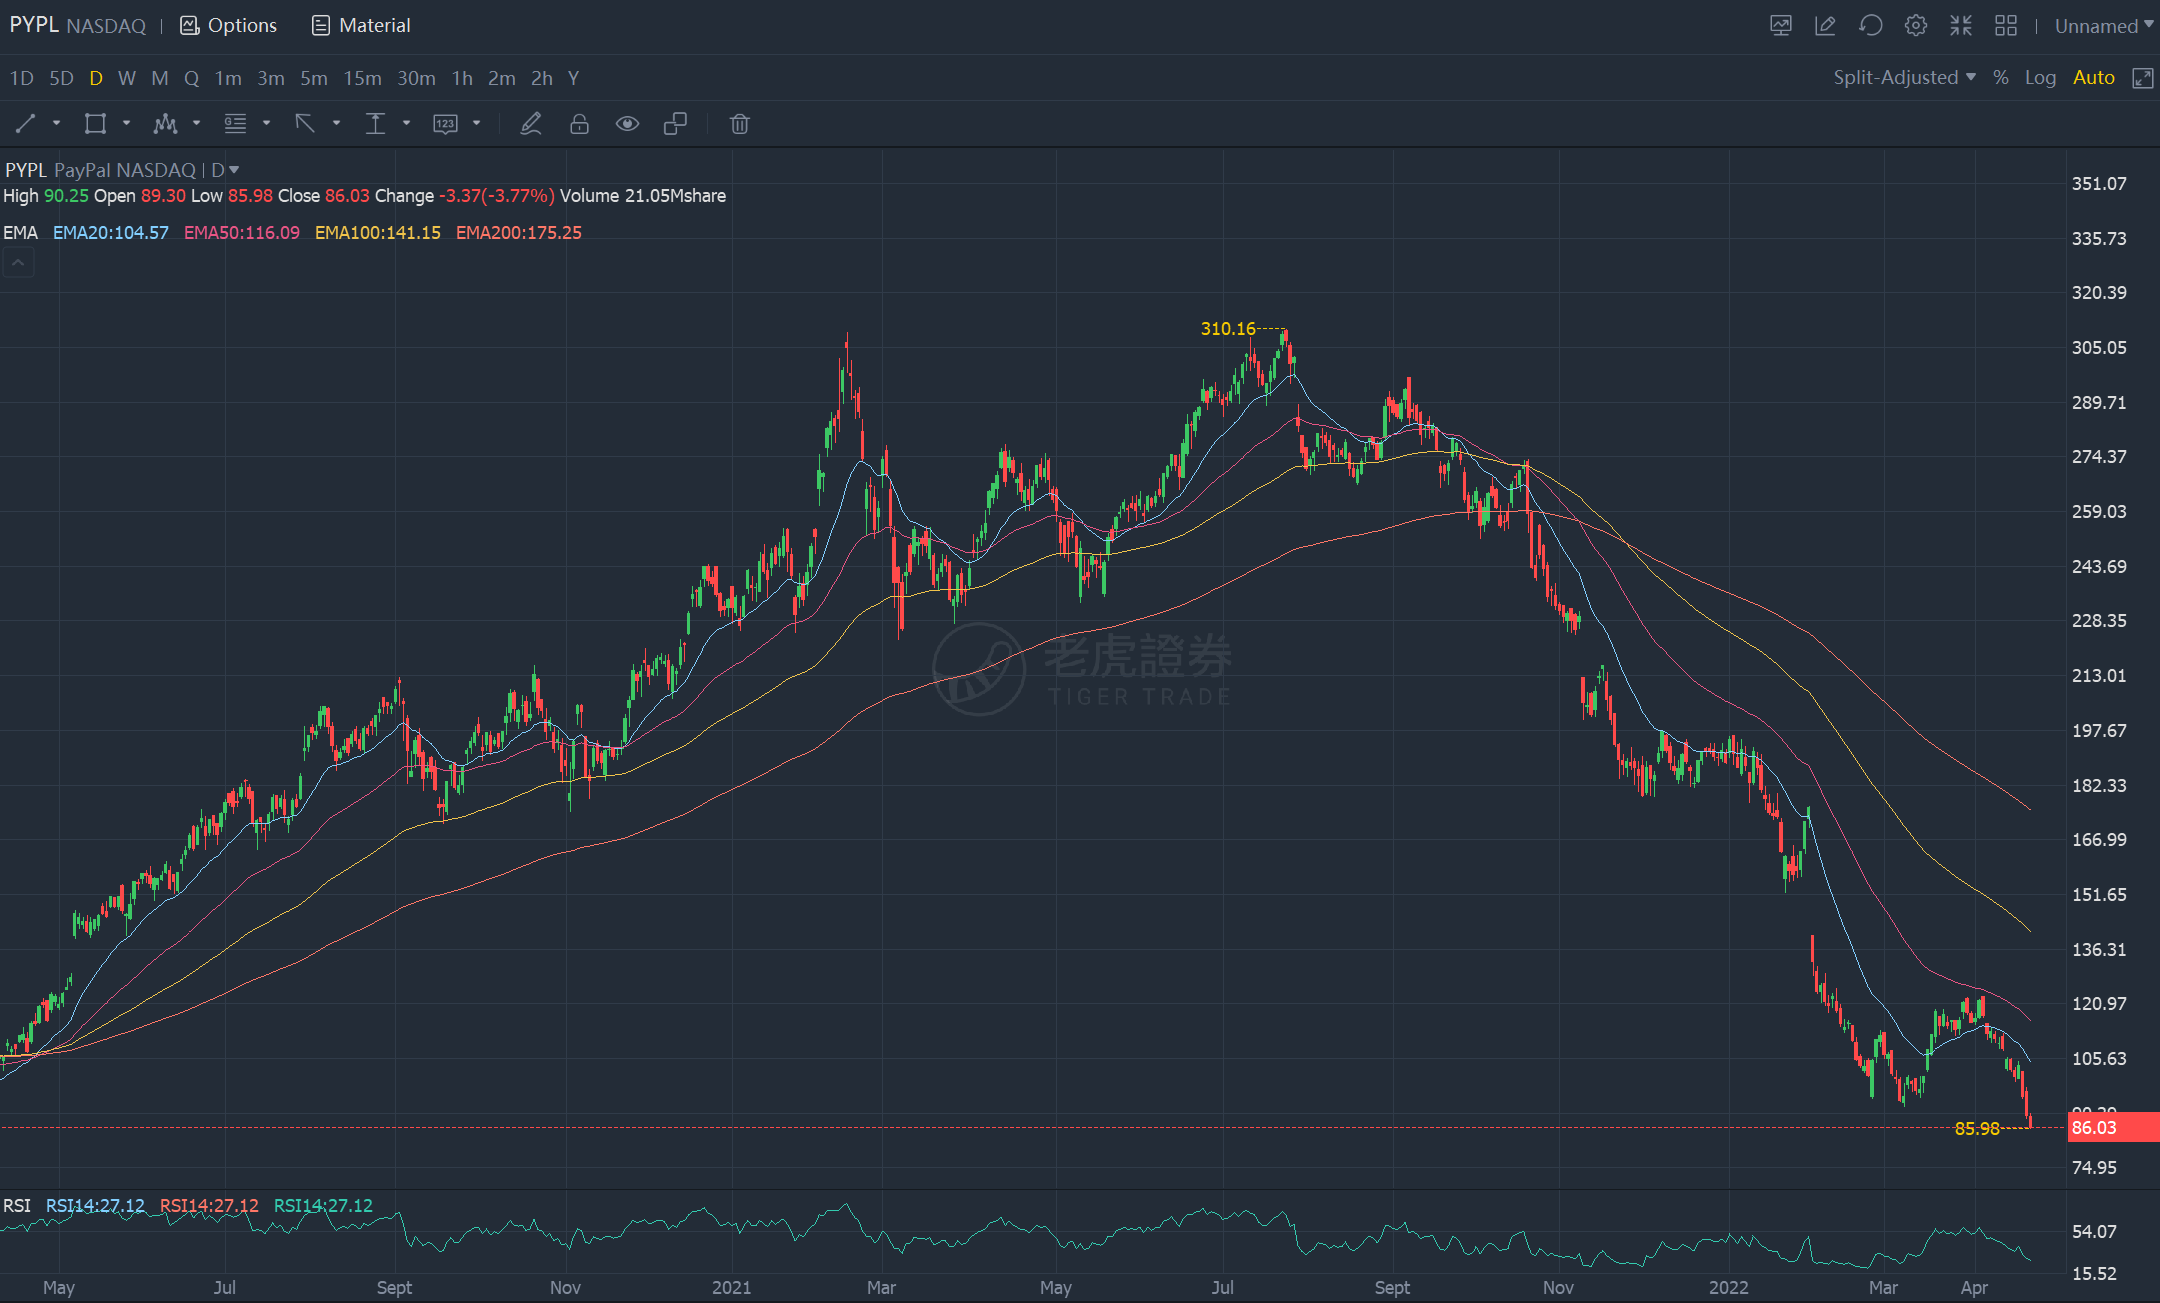Toggle drawings visibility eye icon
This screenshot has height=1303, width=2160.
(x=627, y=124)
